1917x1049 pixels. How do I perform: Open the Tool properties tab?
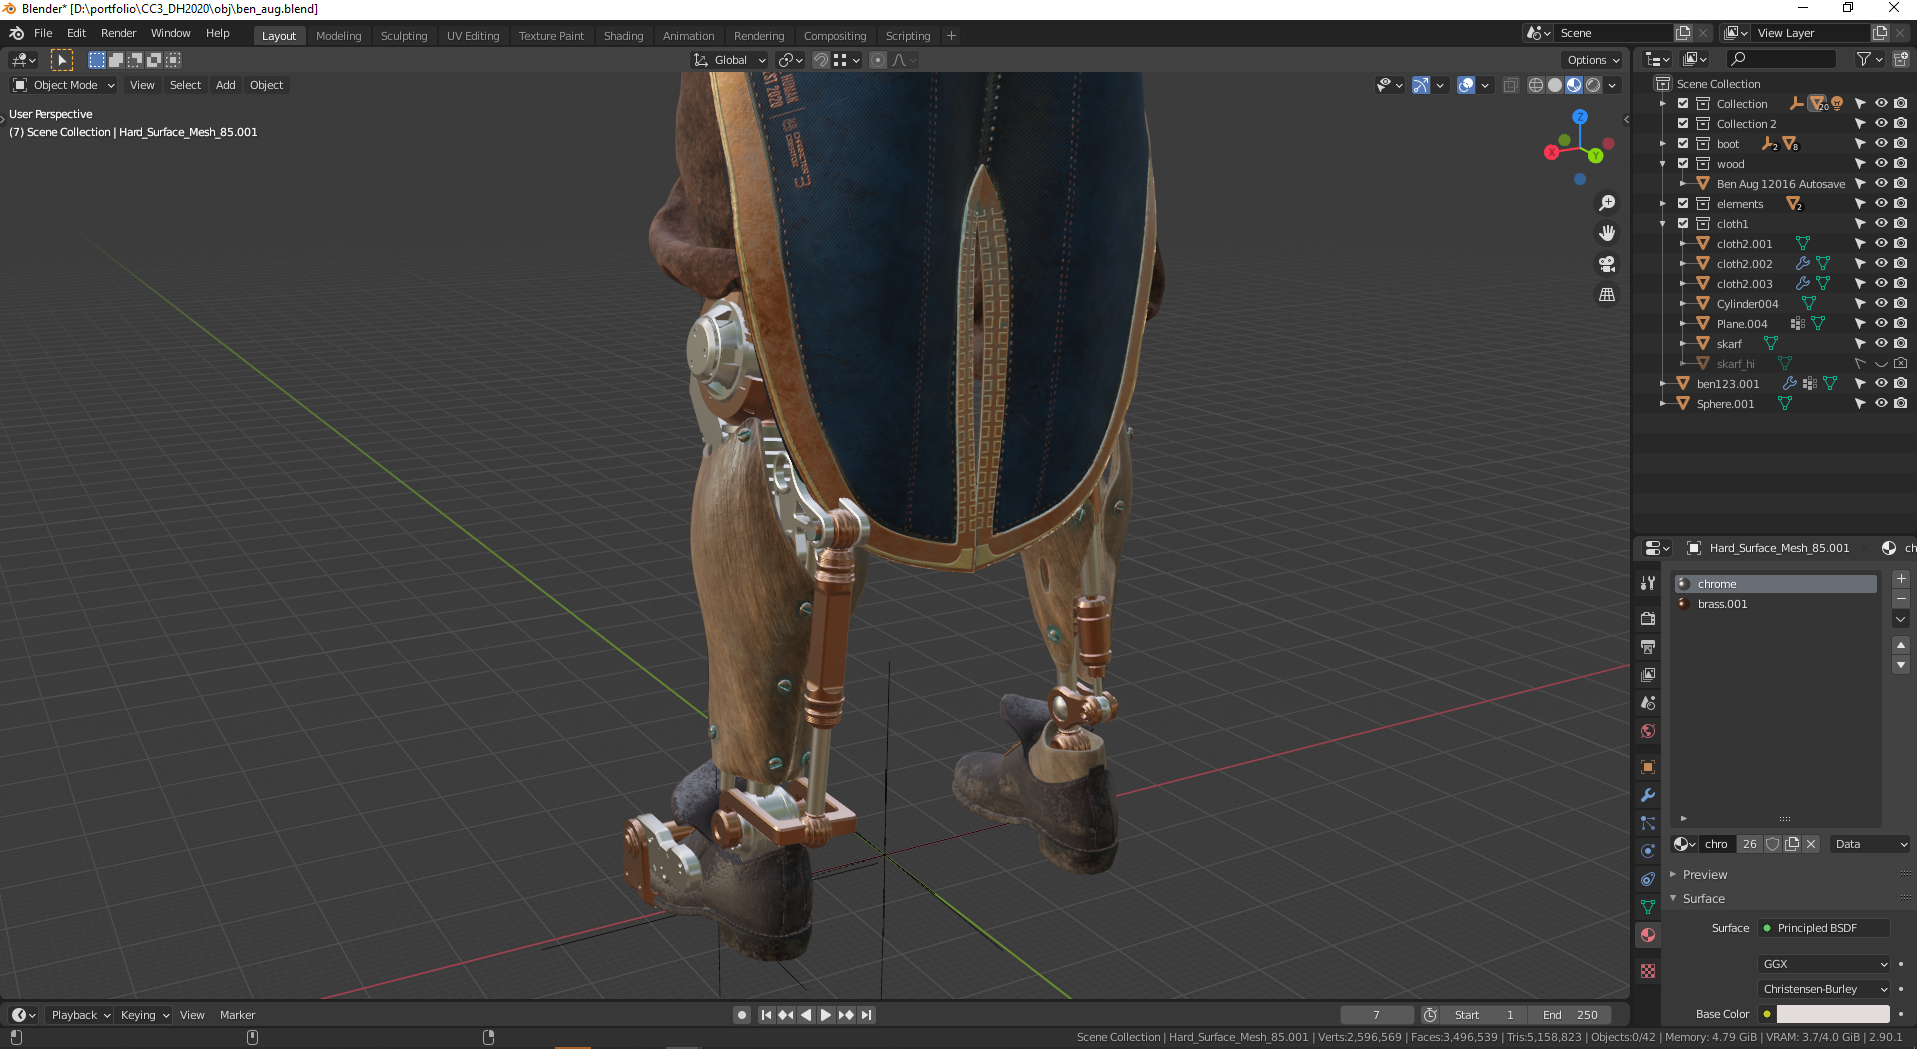[x=1648, y=583]
